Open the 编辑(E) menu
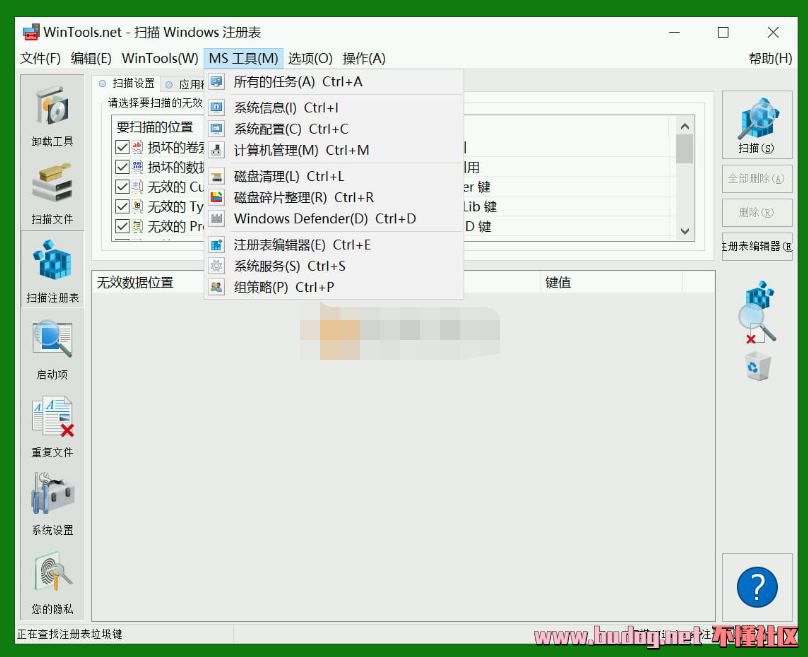Screen dimensions: 808x657 coord(91,58)
